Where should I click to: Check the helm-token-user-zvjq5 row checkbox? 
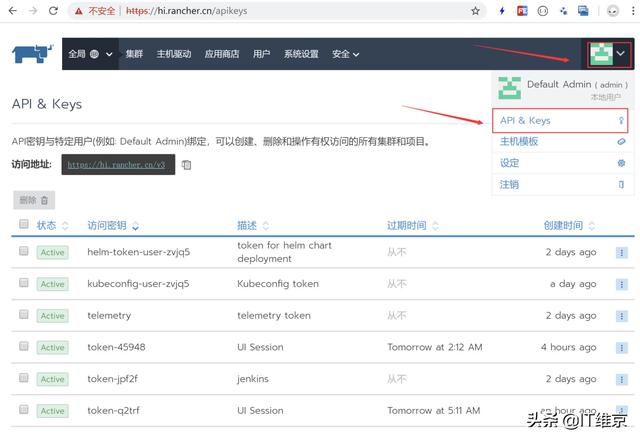point(24,251)
